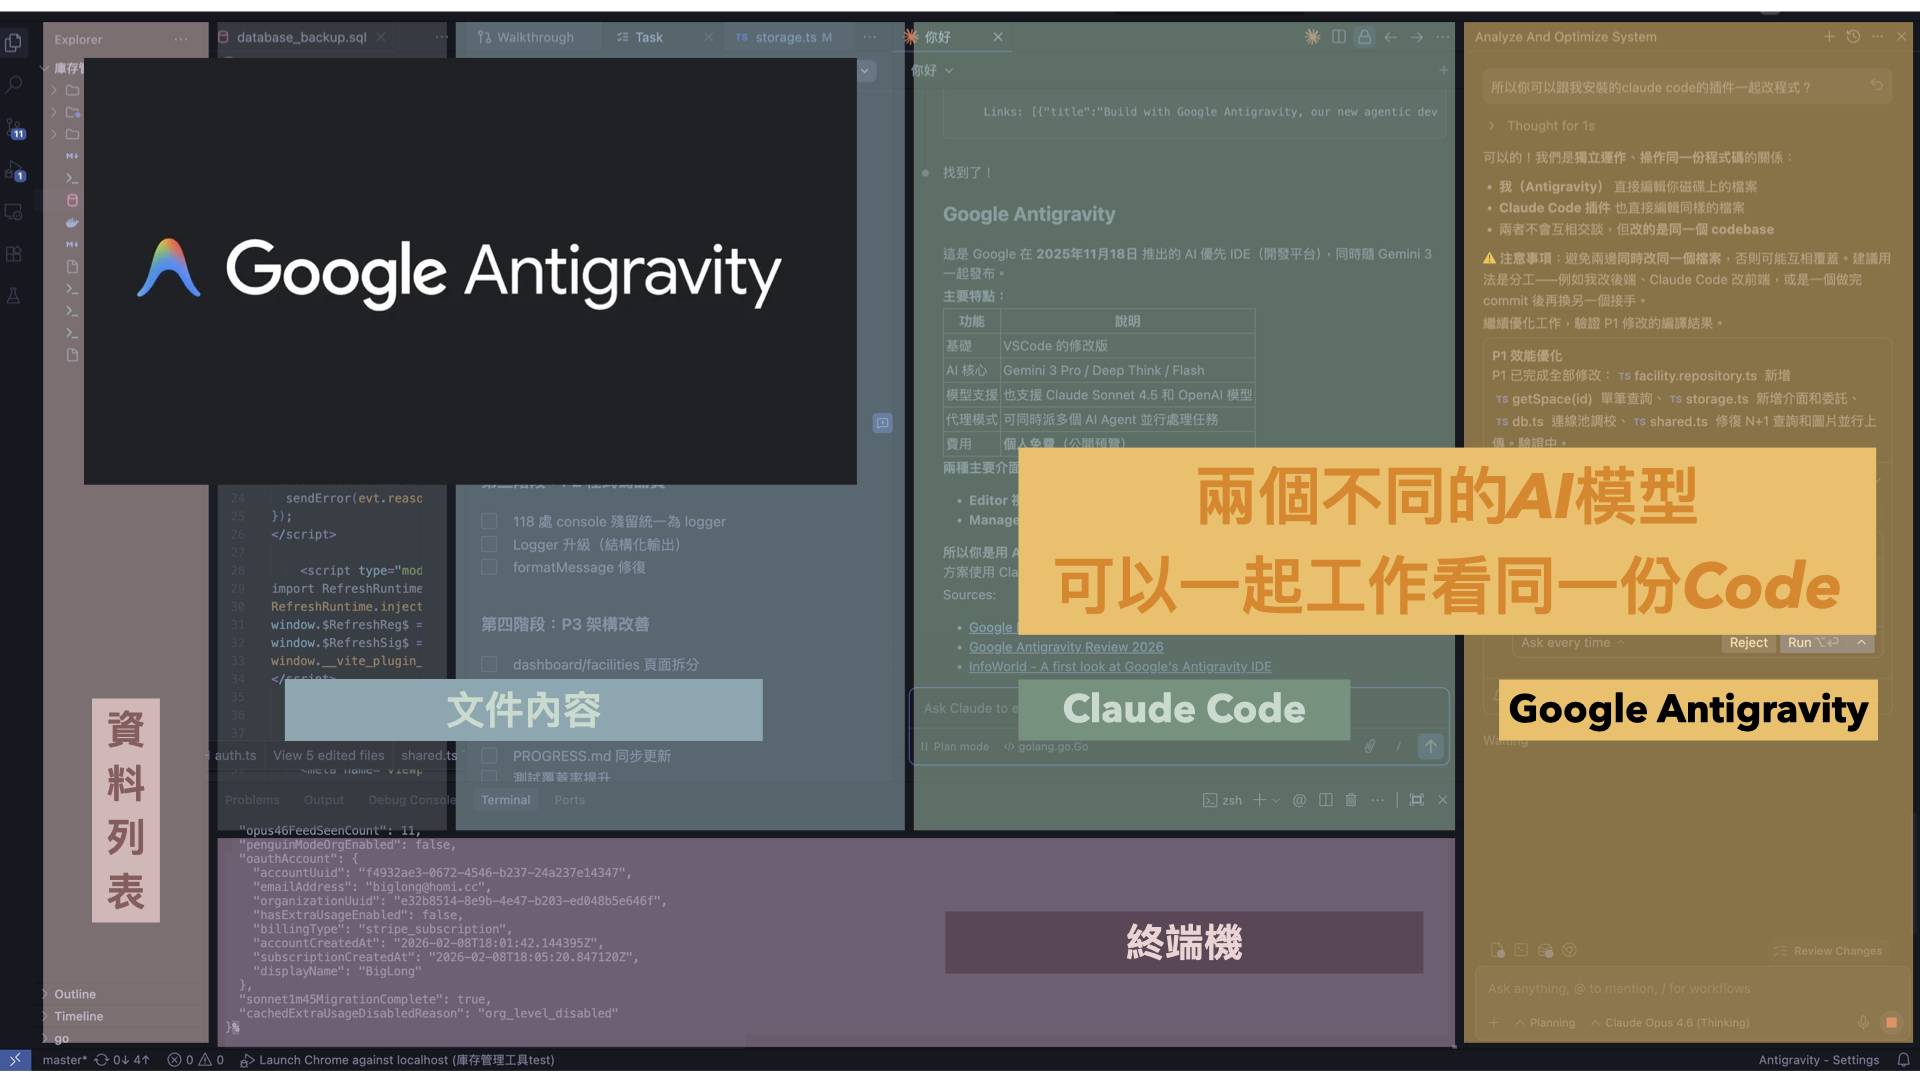Check the dashboard/facilities 頁面拆分 item
The width and height of the screenshot is (1920, 1080).
[489, 664]
